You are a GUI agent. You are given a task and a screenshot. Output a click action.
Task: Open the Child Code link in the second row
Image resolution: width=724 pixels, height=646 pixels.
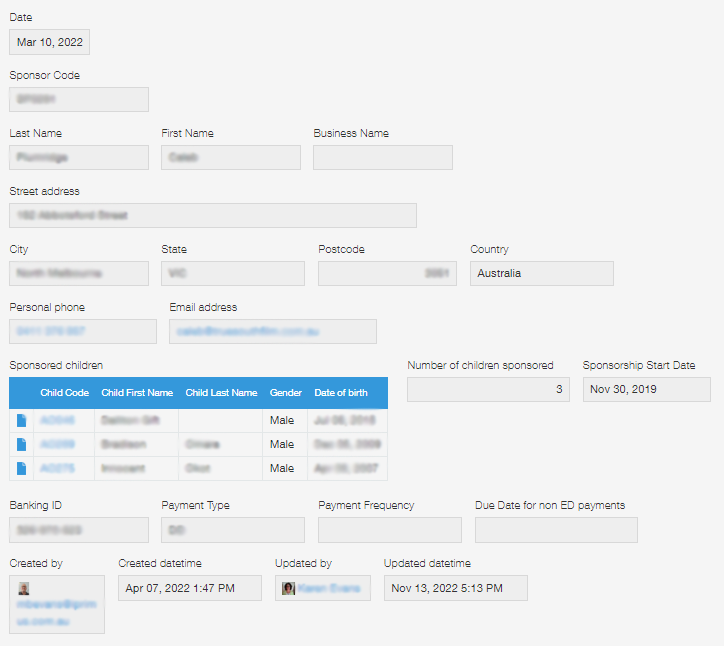(x=57, y=444)
